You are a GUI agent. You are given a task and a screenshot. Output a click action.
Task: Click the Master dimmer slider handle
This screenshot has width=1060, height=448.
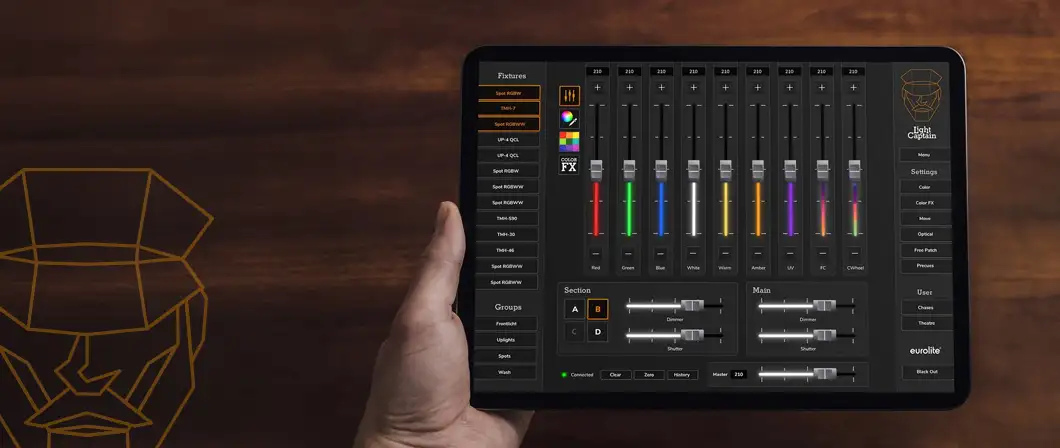(x=824, y=374)
